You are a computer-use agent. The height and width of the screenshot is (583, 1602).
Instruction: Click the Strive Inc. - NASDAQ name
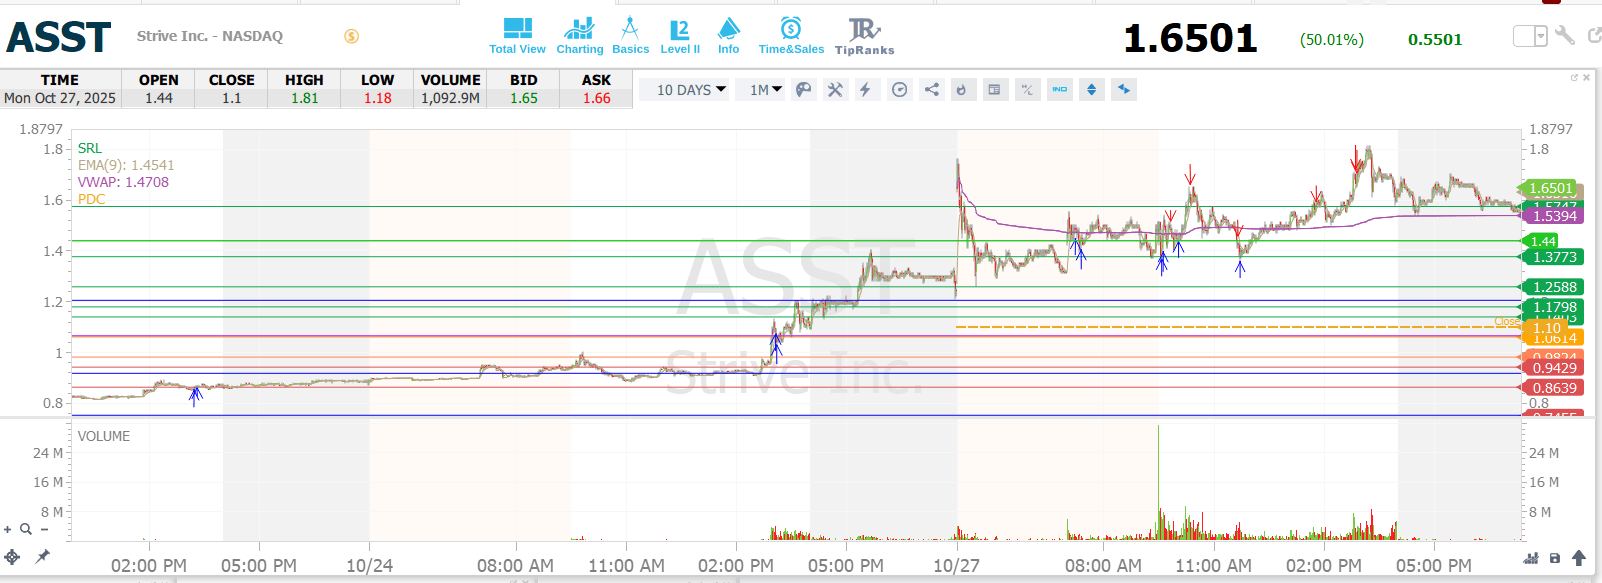pos(210,36)
